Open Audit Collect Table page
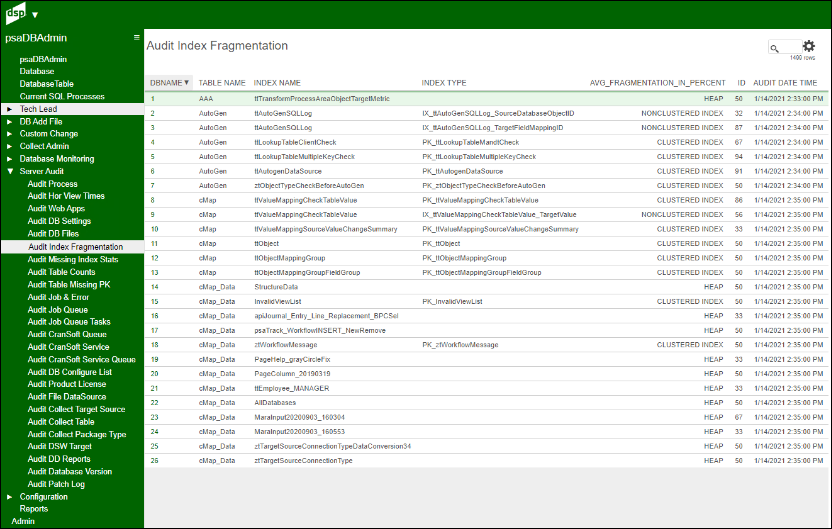 coord(61,422)
